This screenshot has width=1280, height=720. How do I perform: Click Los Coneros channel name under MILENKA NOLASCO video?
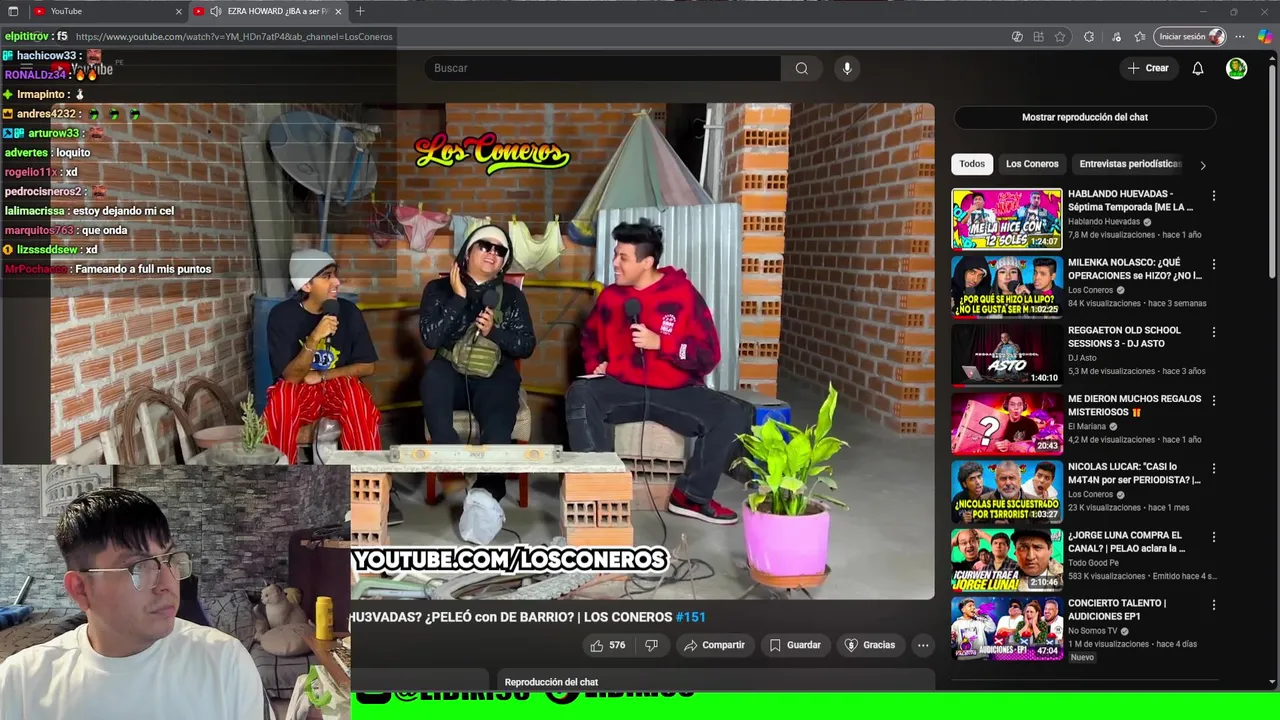point(1090,290)
